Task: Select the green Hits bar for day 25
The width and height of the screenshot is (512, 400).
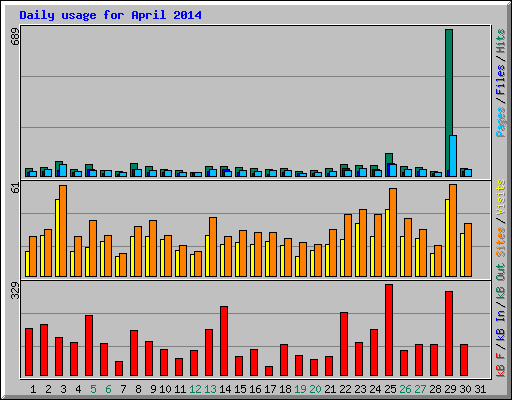Action: click(389, 159)
